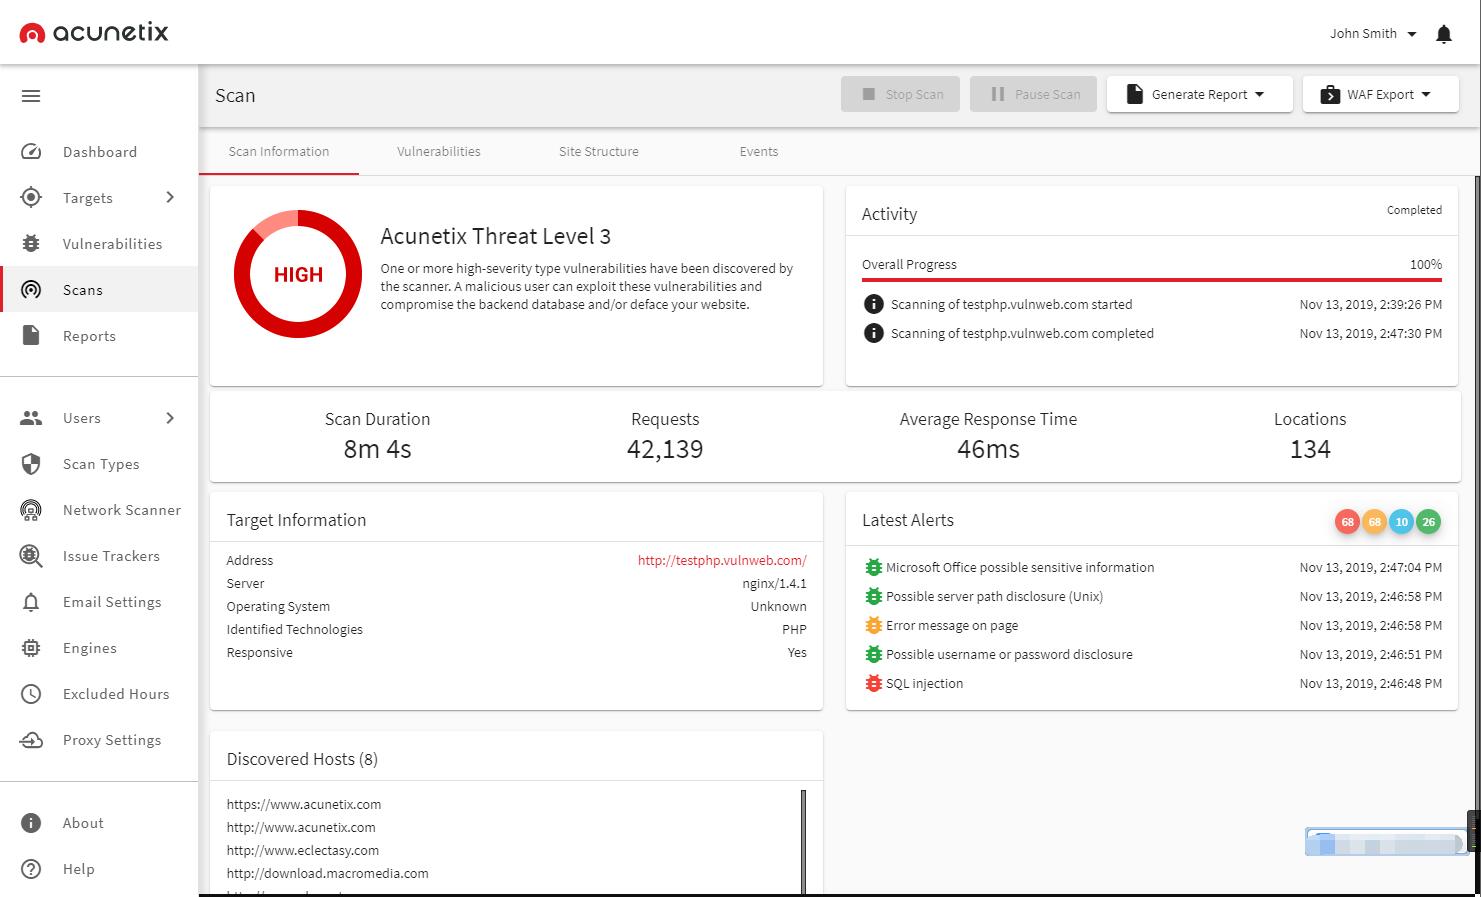Viewport: 1481px width, 897px height.
Task: Click the Average Response Time value 46ms
Action: tap(988, 449)
